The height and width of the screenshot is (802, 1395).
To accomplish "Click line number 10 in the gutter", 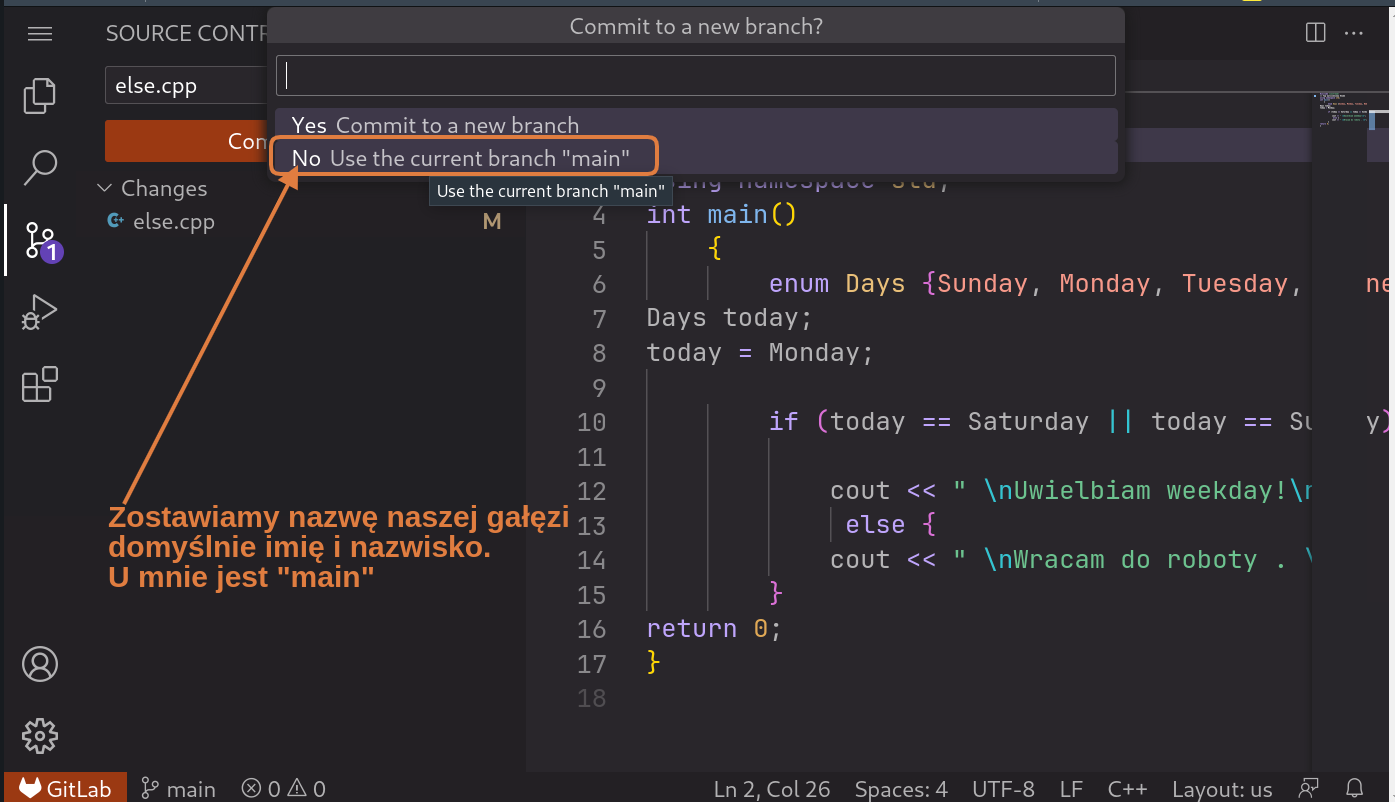I will pos(592,422).
